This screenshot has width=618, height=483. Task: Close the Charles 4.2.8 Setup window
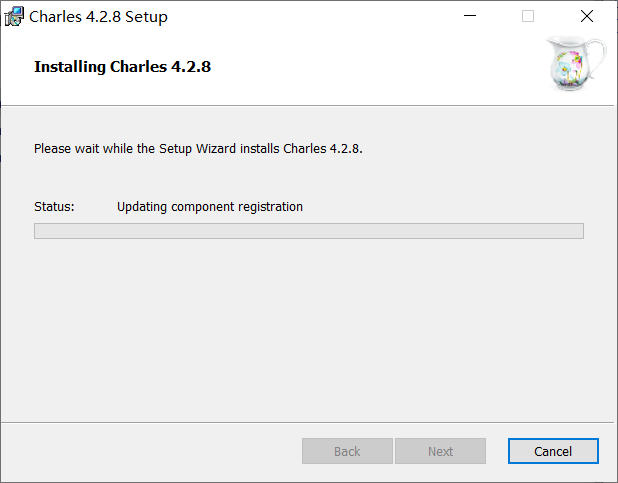tap(587, 16)
